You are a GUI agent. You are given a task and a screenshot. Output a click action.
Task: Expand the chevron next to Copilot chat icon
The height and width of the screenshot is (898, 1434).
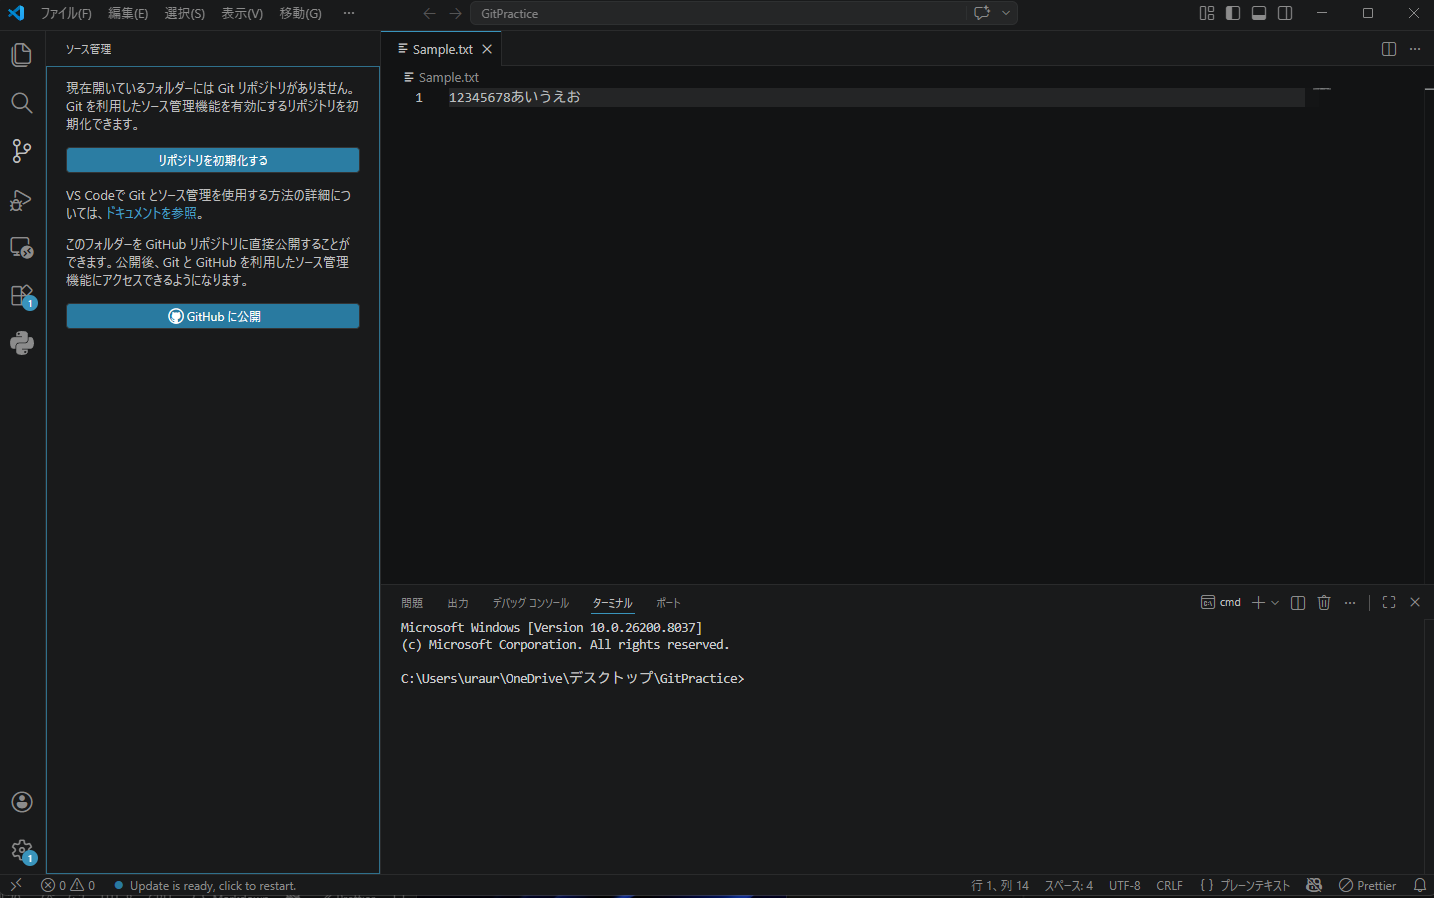click(1006, 13)
